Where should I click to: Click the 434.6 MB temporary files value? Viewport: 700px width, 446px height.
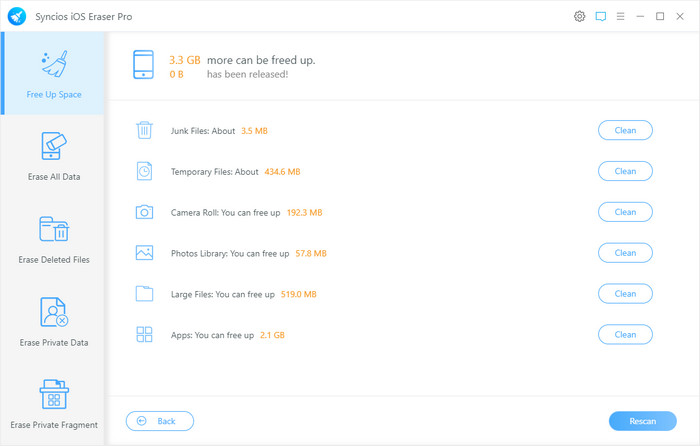(283, 172)
